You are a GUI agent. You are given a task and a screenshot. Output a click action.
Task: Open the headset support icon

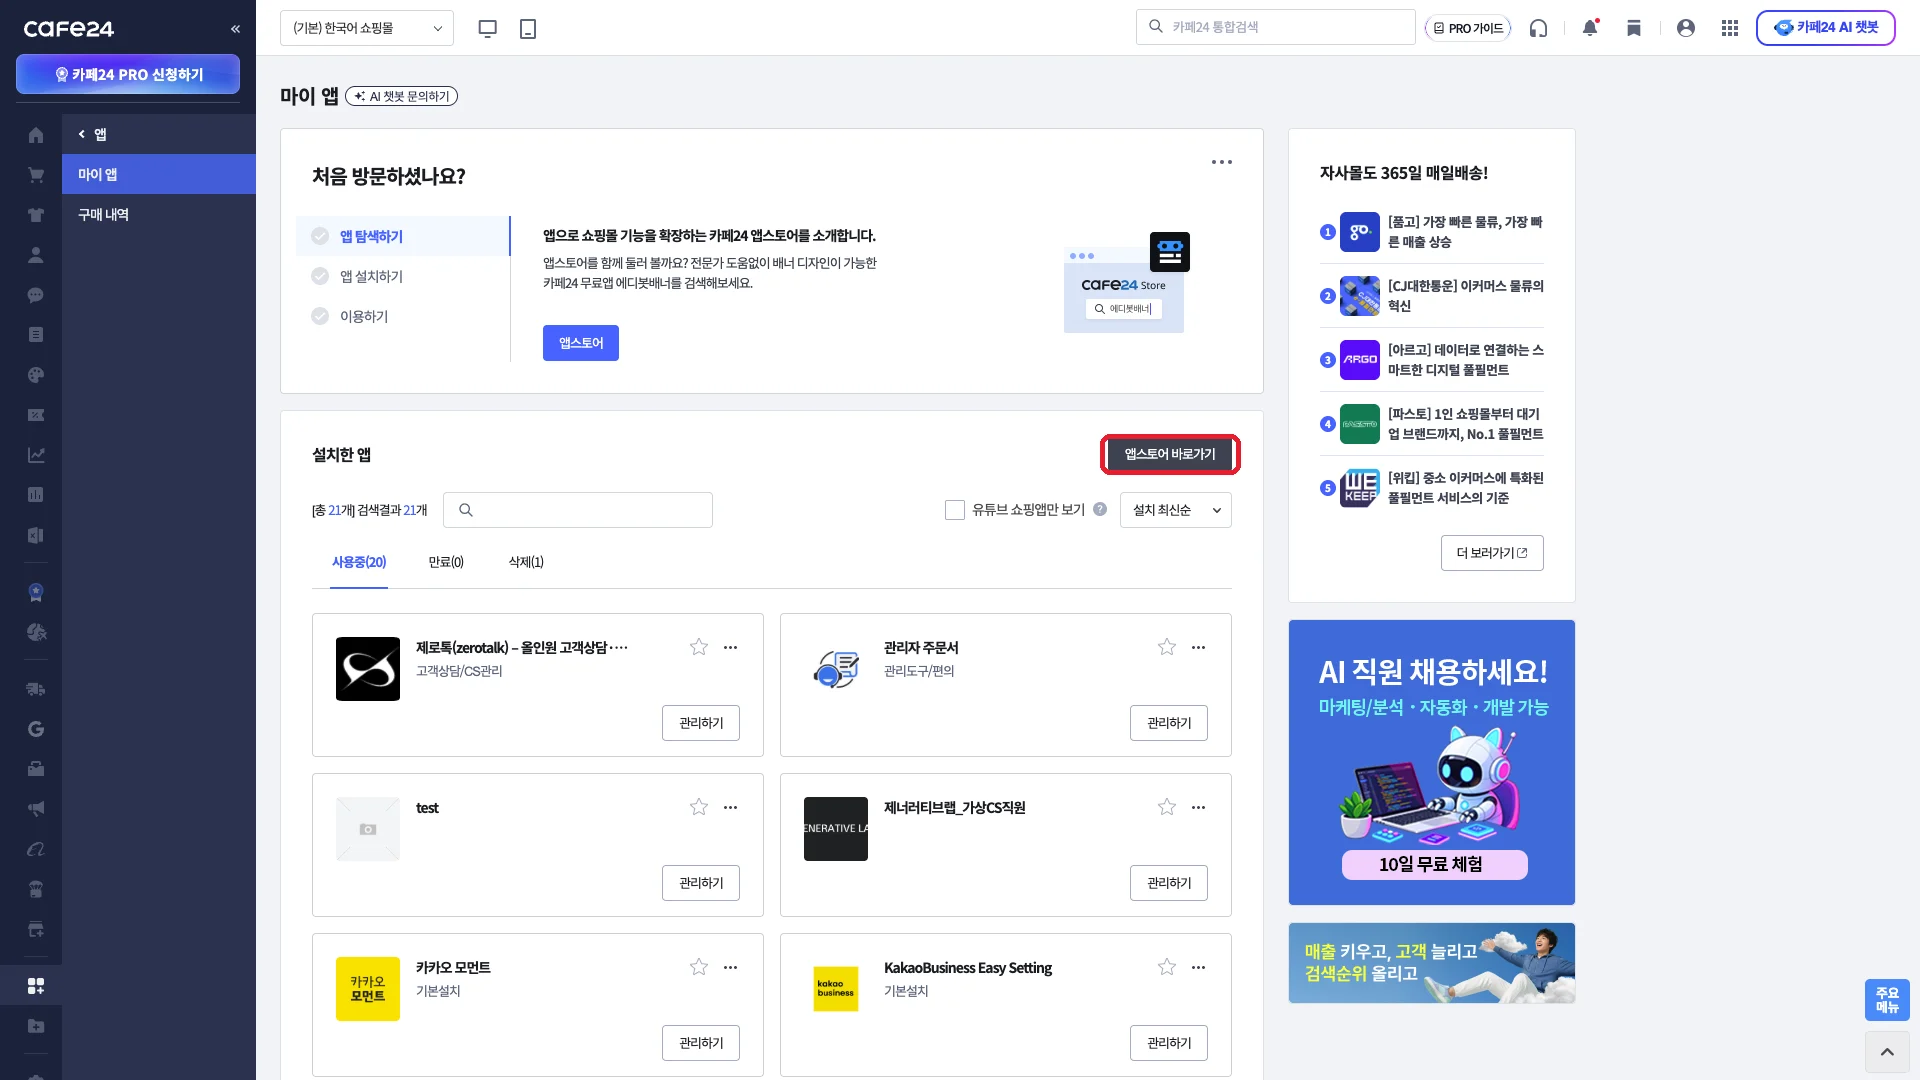pyautogui.click(x=1538, y=28)
